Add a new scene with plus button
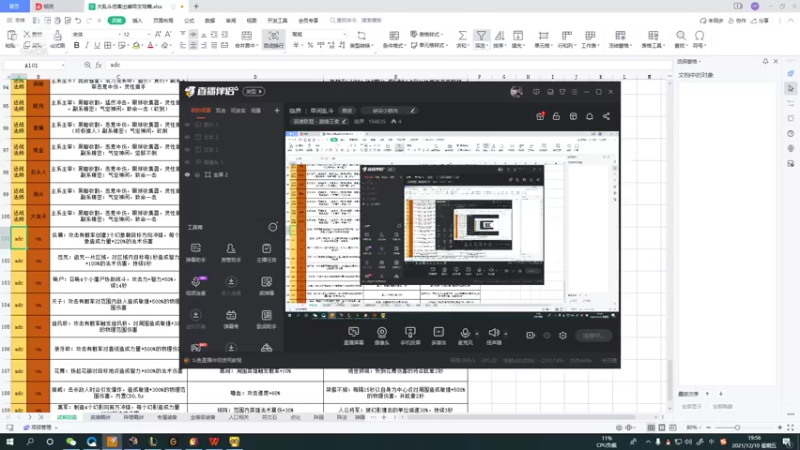This screenshot has width=800, height=450. pos(277,110)
